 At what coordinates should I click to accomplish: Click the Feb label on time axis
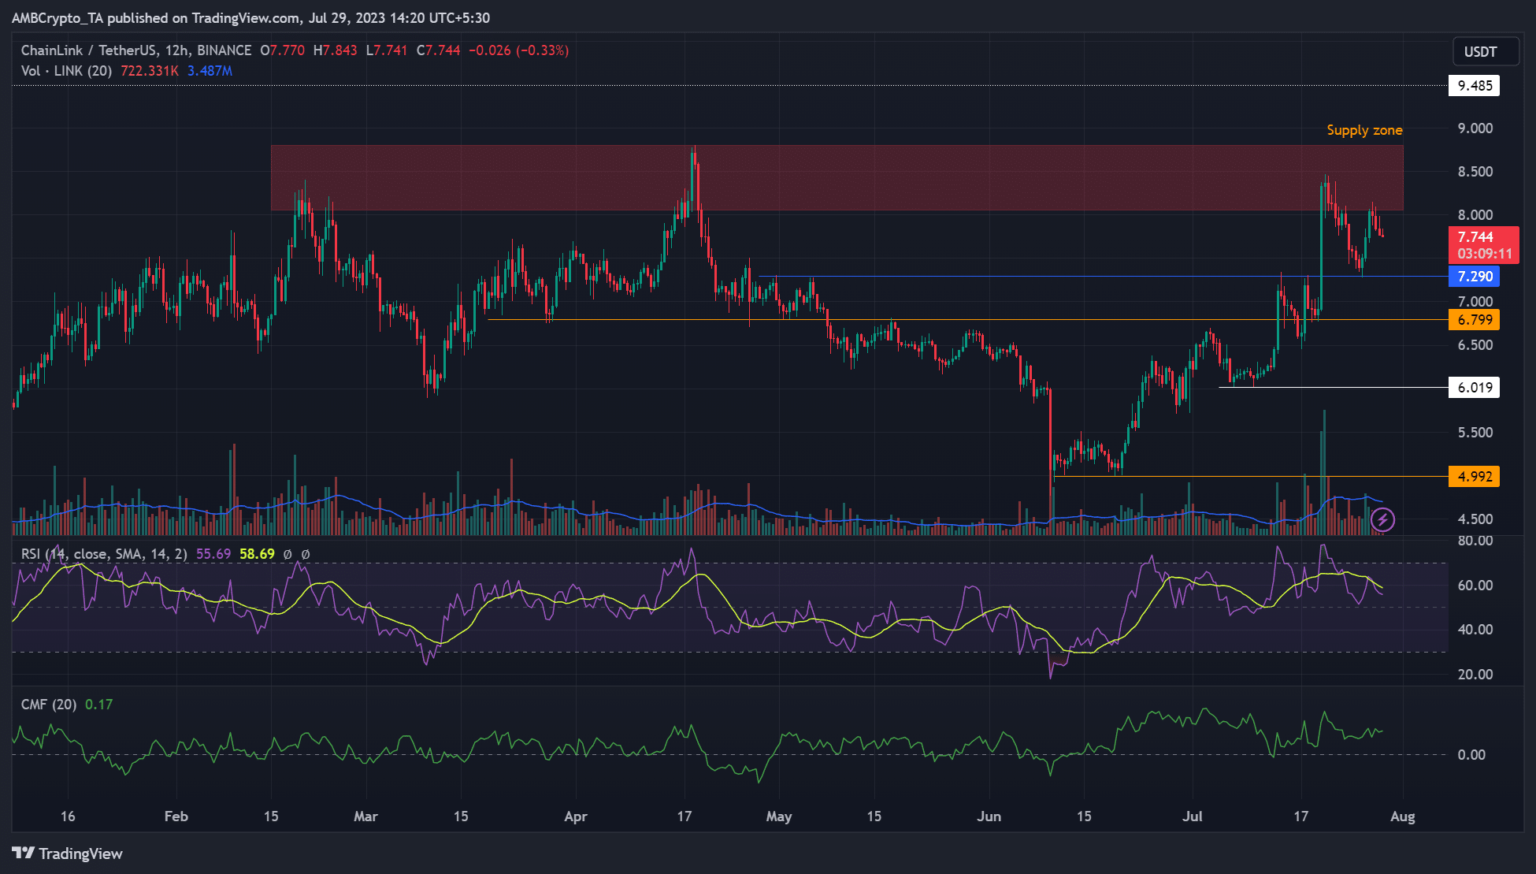(x=176, y=817)
